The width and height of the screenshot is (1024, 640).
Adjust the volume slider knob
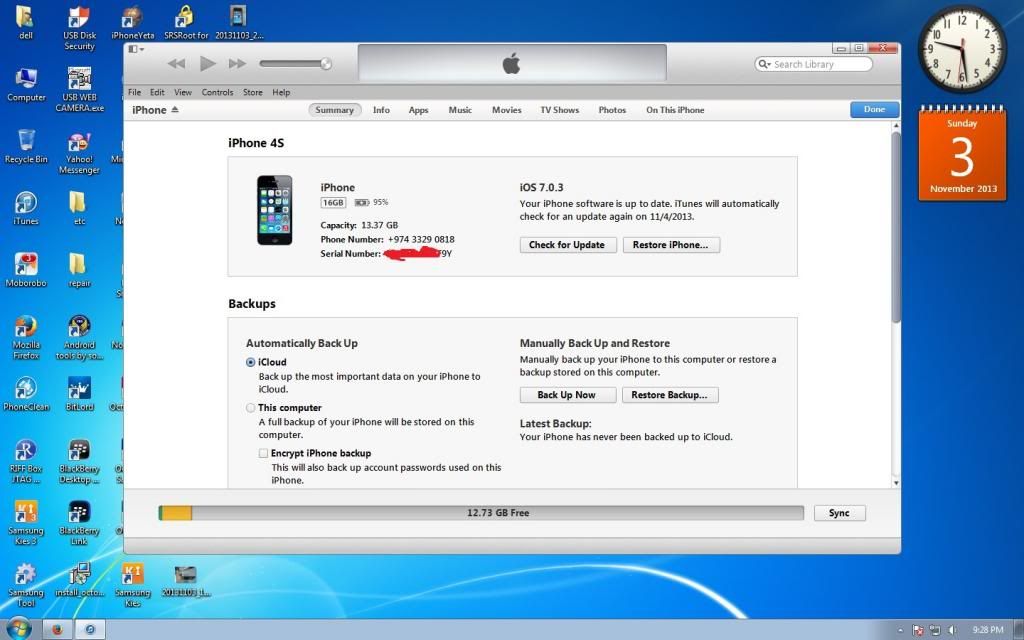coord(325,64)
